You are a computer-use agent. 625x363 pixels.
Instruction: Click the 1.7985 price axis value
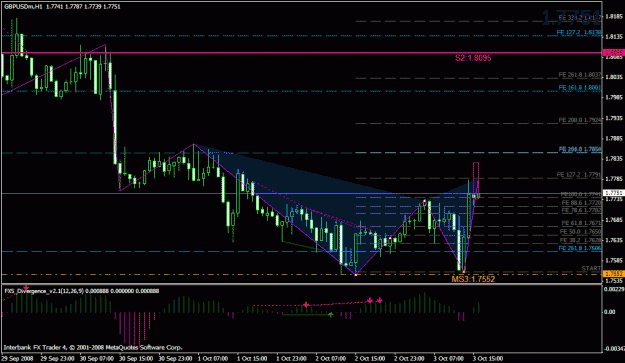615,97
